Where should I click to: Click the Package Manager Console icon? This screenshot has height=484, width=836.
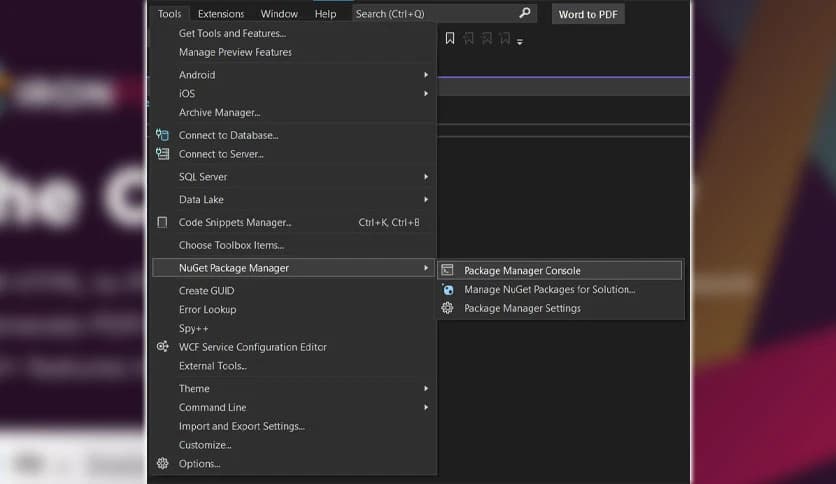[x=448, y=270]
